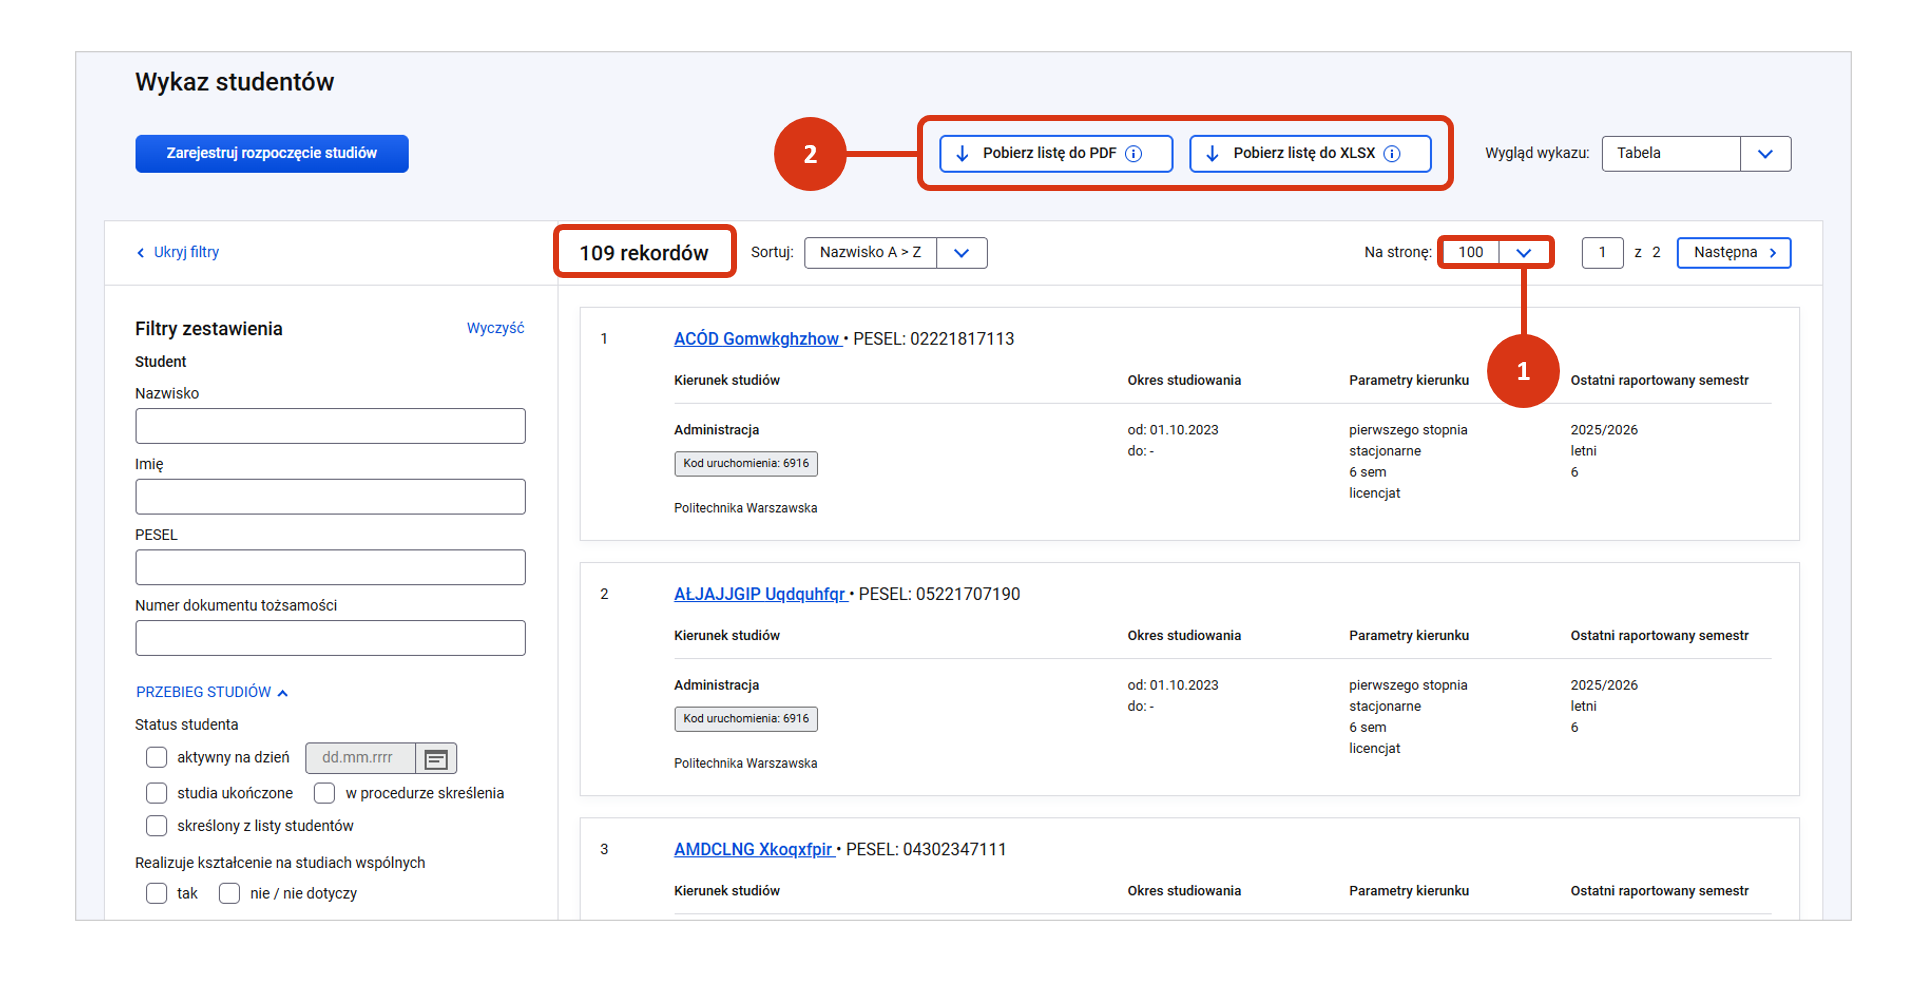The width and height of the screenshot is (1919, 992).
Task: Click 'Wyczyść' to clear filters
Action: pos(495,328)
